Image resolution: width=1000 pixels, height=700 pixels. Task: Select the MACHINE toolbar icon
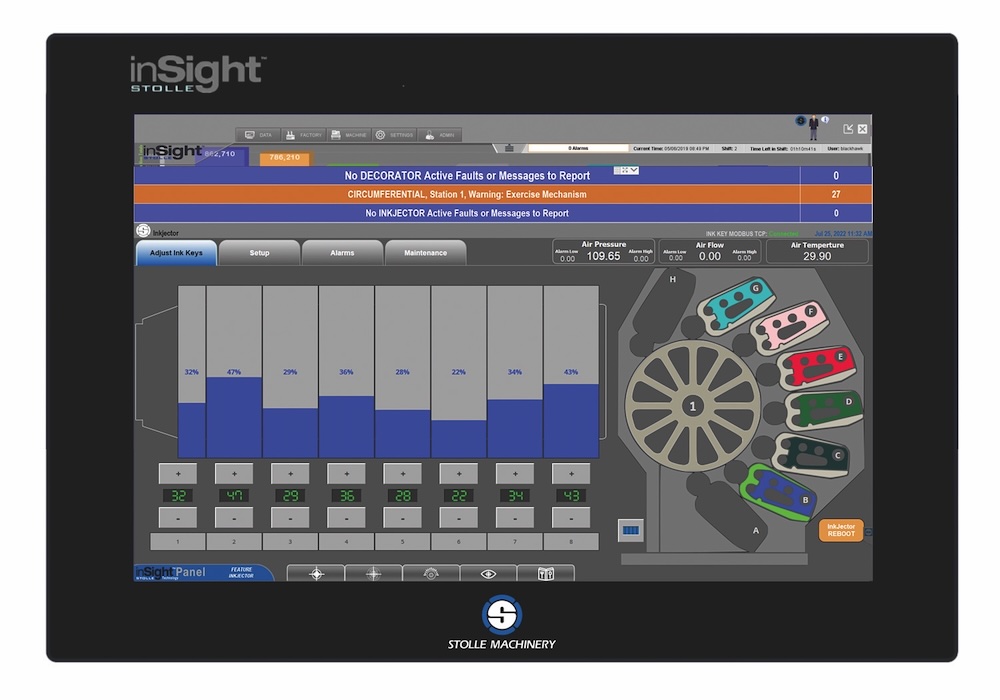click(x=349, y=134)
